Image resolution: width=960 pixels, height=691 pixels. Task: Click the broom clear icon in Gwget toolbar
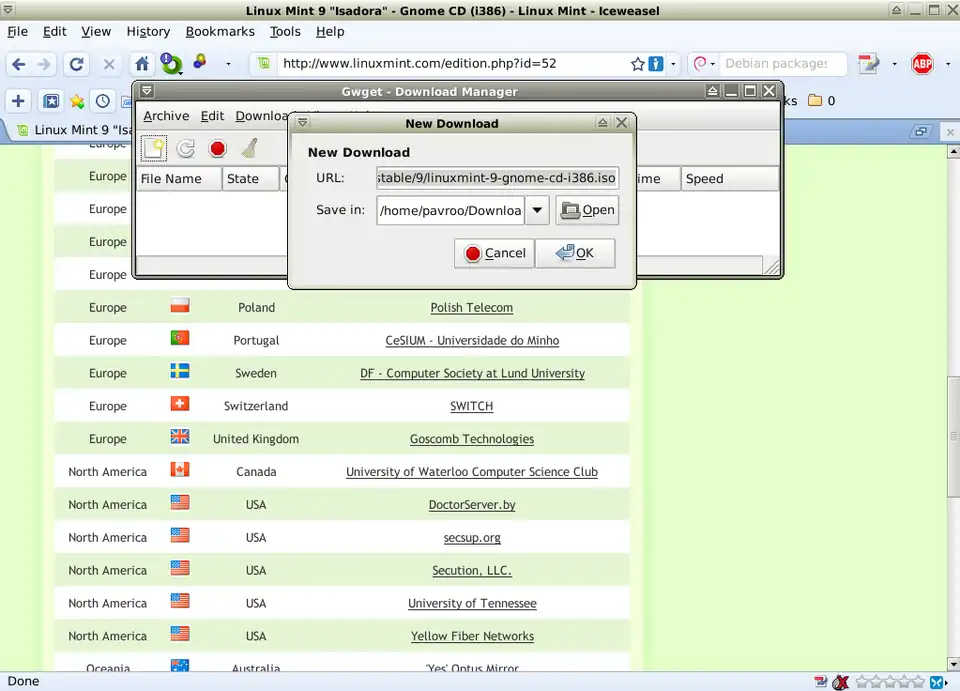(249, 149)
